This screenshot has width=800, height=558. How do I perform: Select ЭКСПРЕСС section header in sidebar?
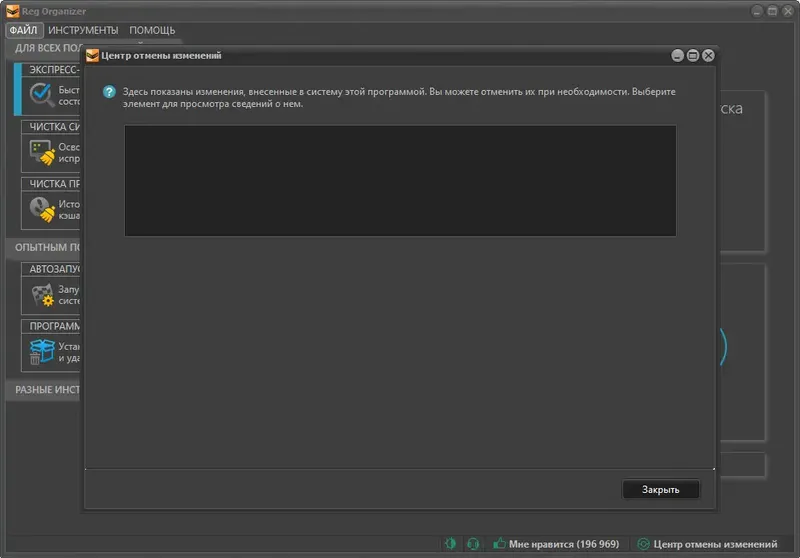coord(51,69)
